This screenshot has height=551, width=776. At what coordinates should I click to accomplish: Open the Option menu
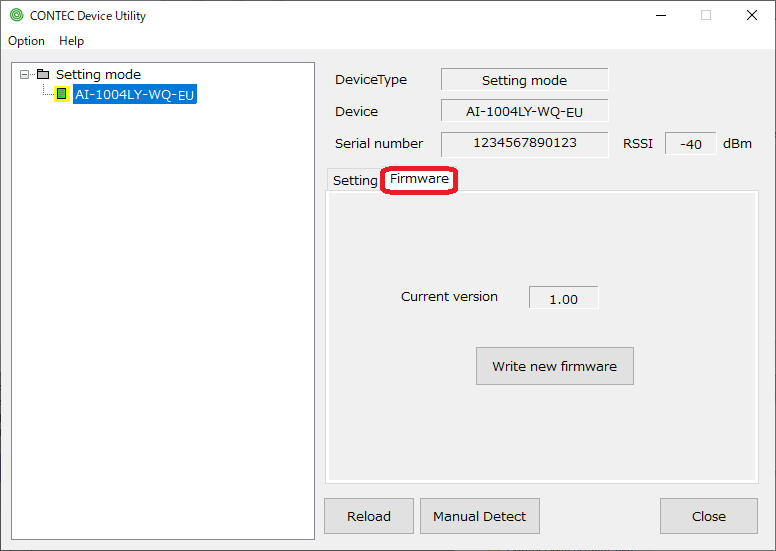pos(26,41)
